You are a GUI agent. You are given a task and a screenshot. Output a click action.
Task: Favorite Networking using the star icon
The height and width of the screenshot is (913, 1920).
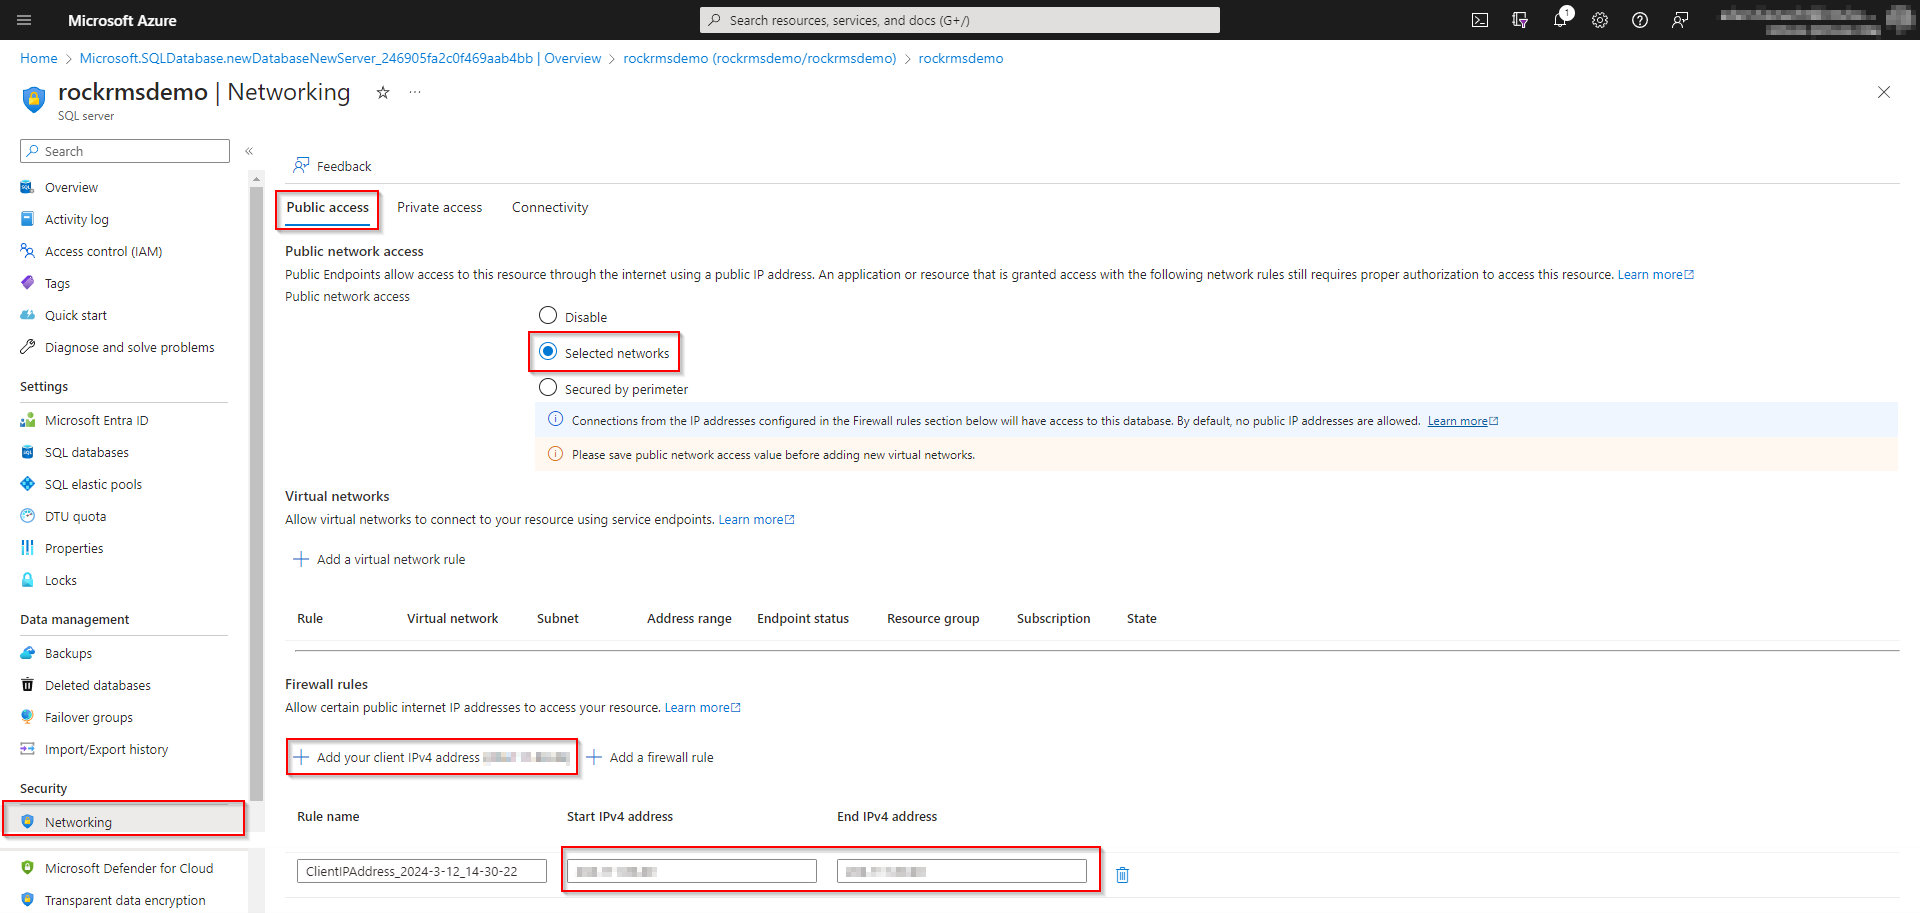pos(383,92)
